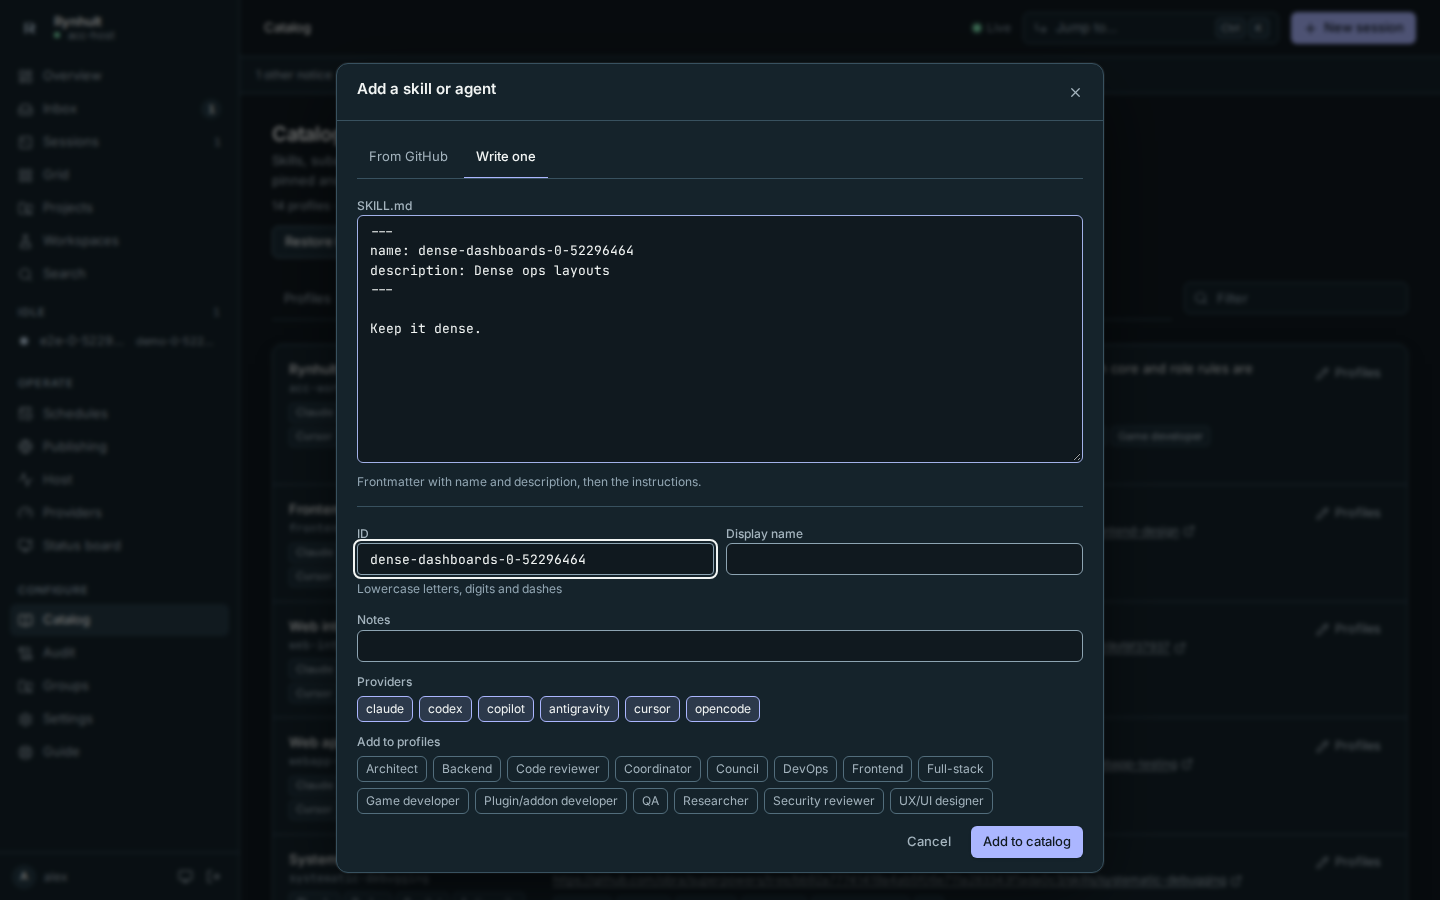1440x900 pixels.
Task: Toggle the codex provider chip
Action: click(x=445, y=709)
